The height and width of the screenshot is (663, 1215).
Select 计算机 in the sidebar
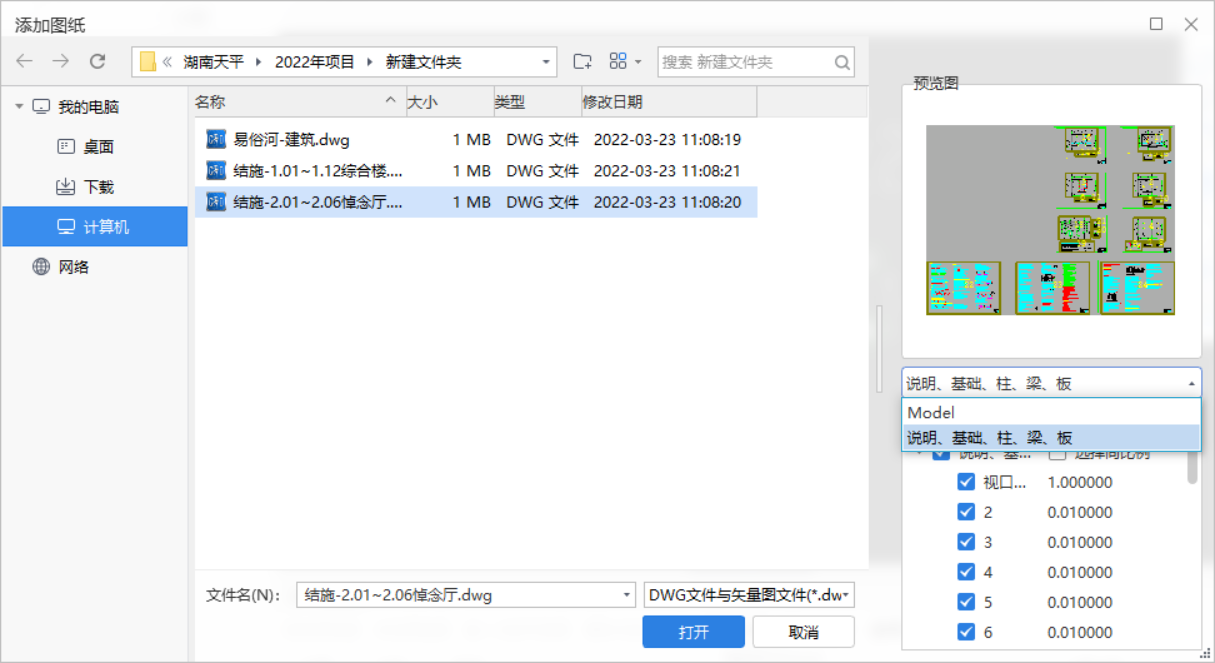(95, 226)
